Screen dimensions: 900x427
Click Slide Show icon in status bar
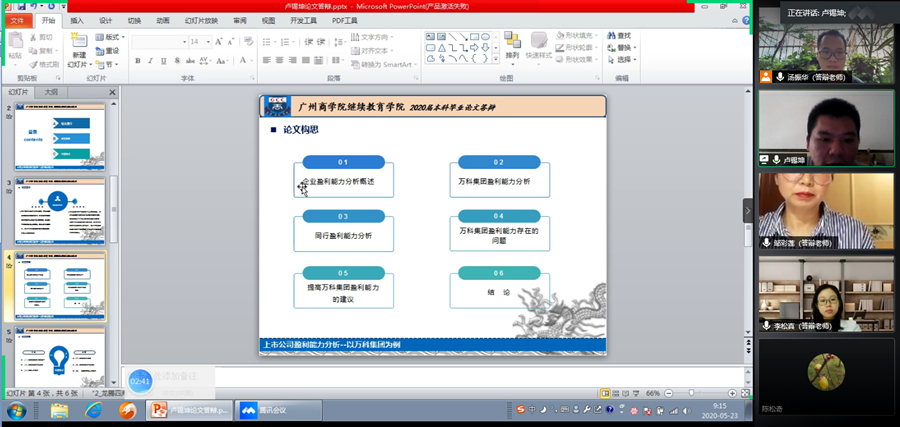tap(635, 393)
